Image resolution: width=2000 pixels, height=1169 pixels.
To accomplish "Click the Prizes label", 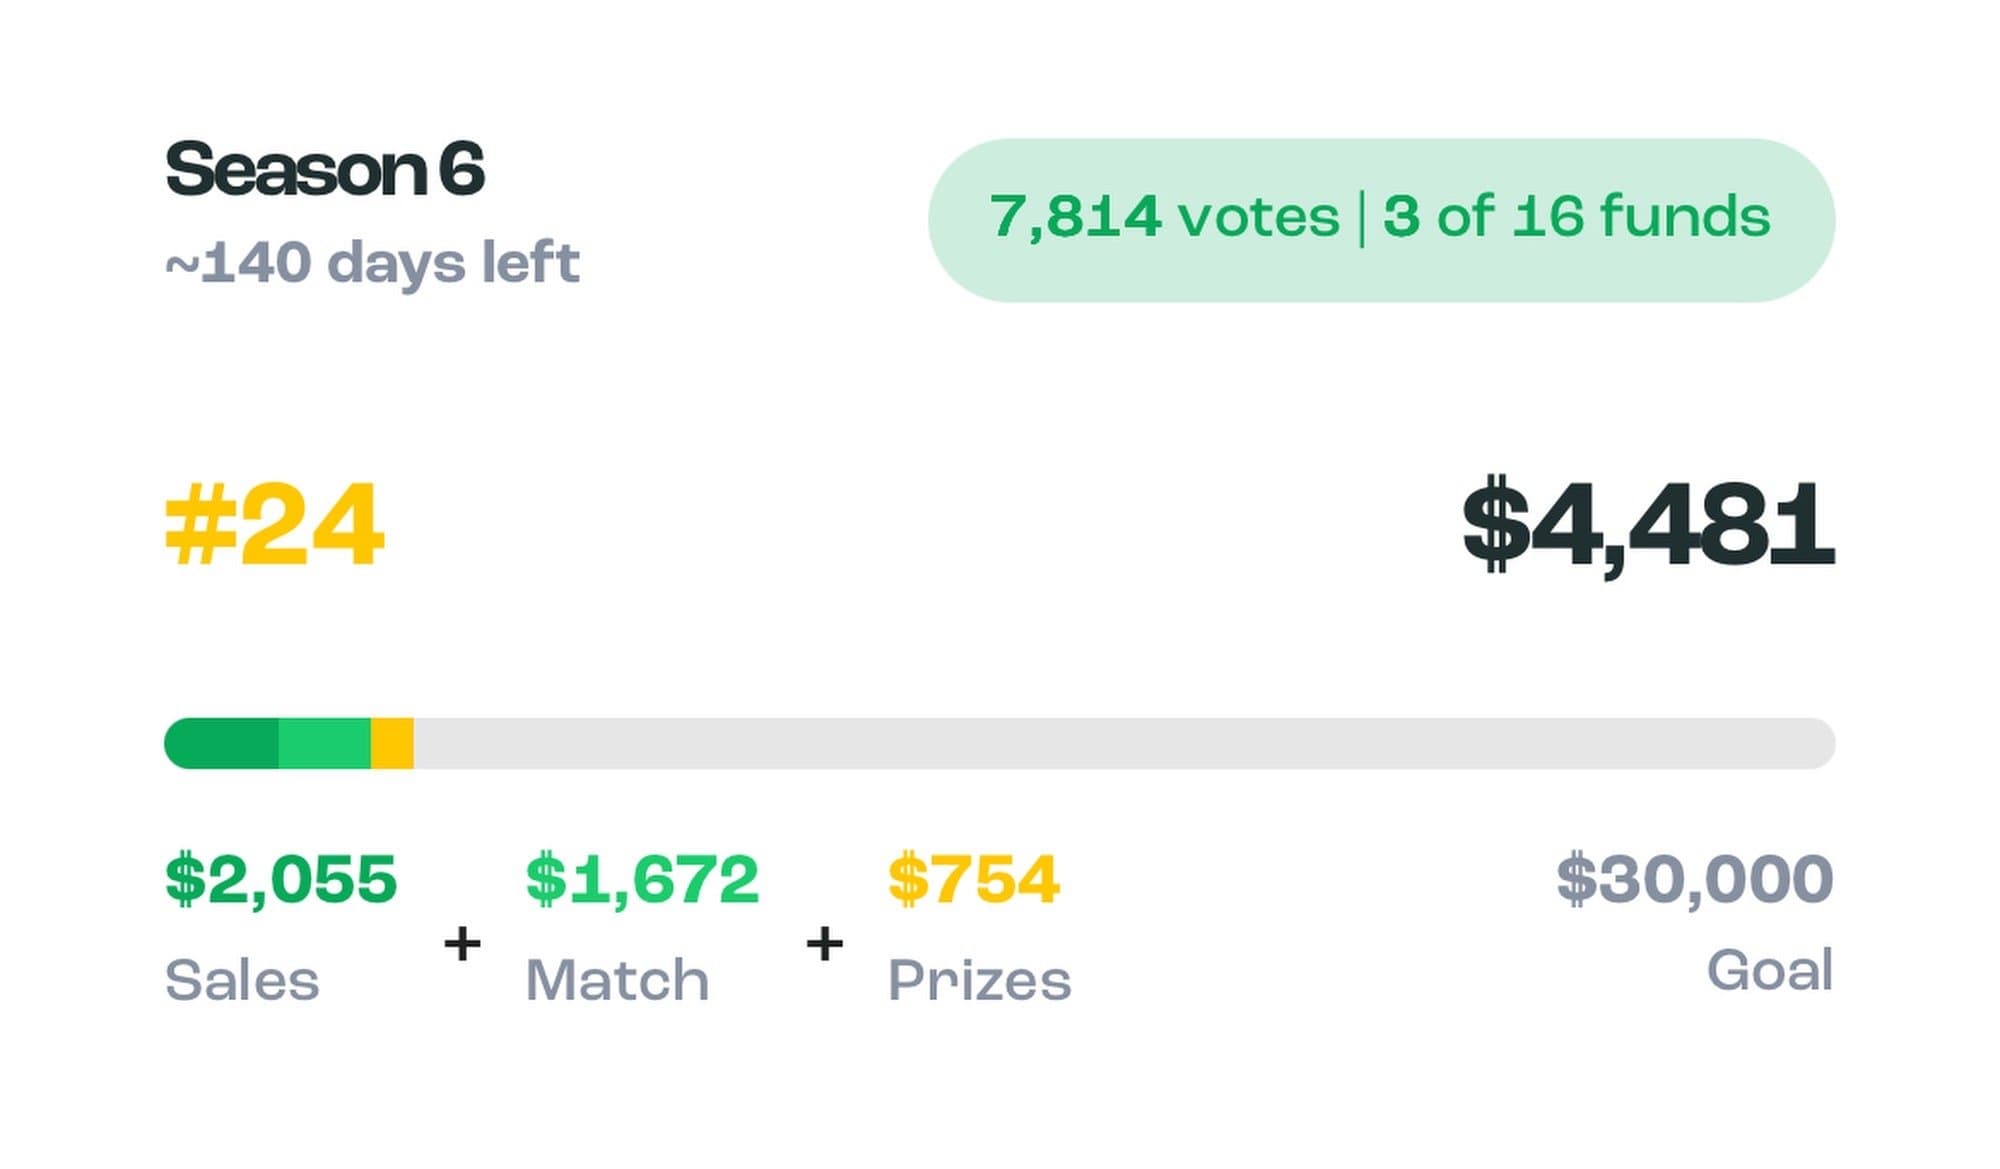I will click(979, 979).
